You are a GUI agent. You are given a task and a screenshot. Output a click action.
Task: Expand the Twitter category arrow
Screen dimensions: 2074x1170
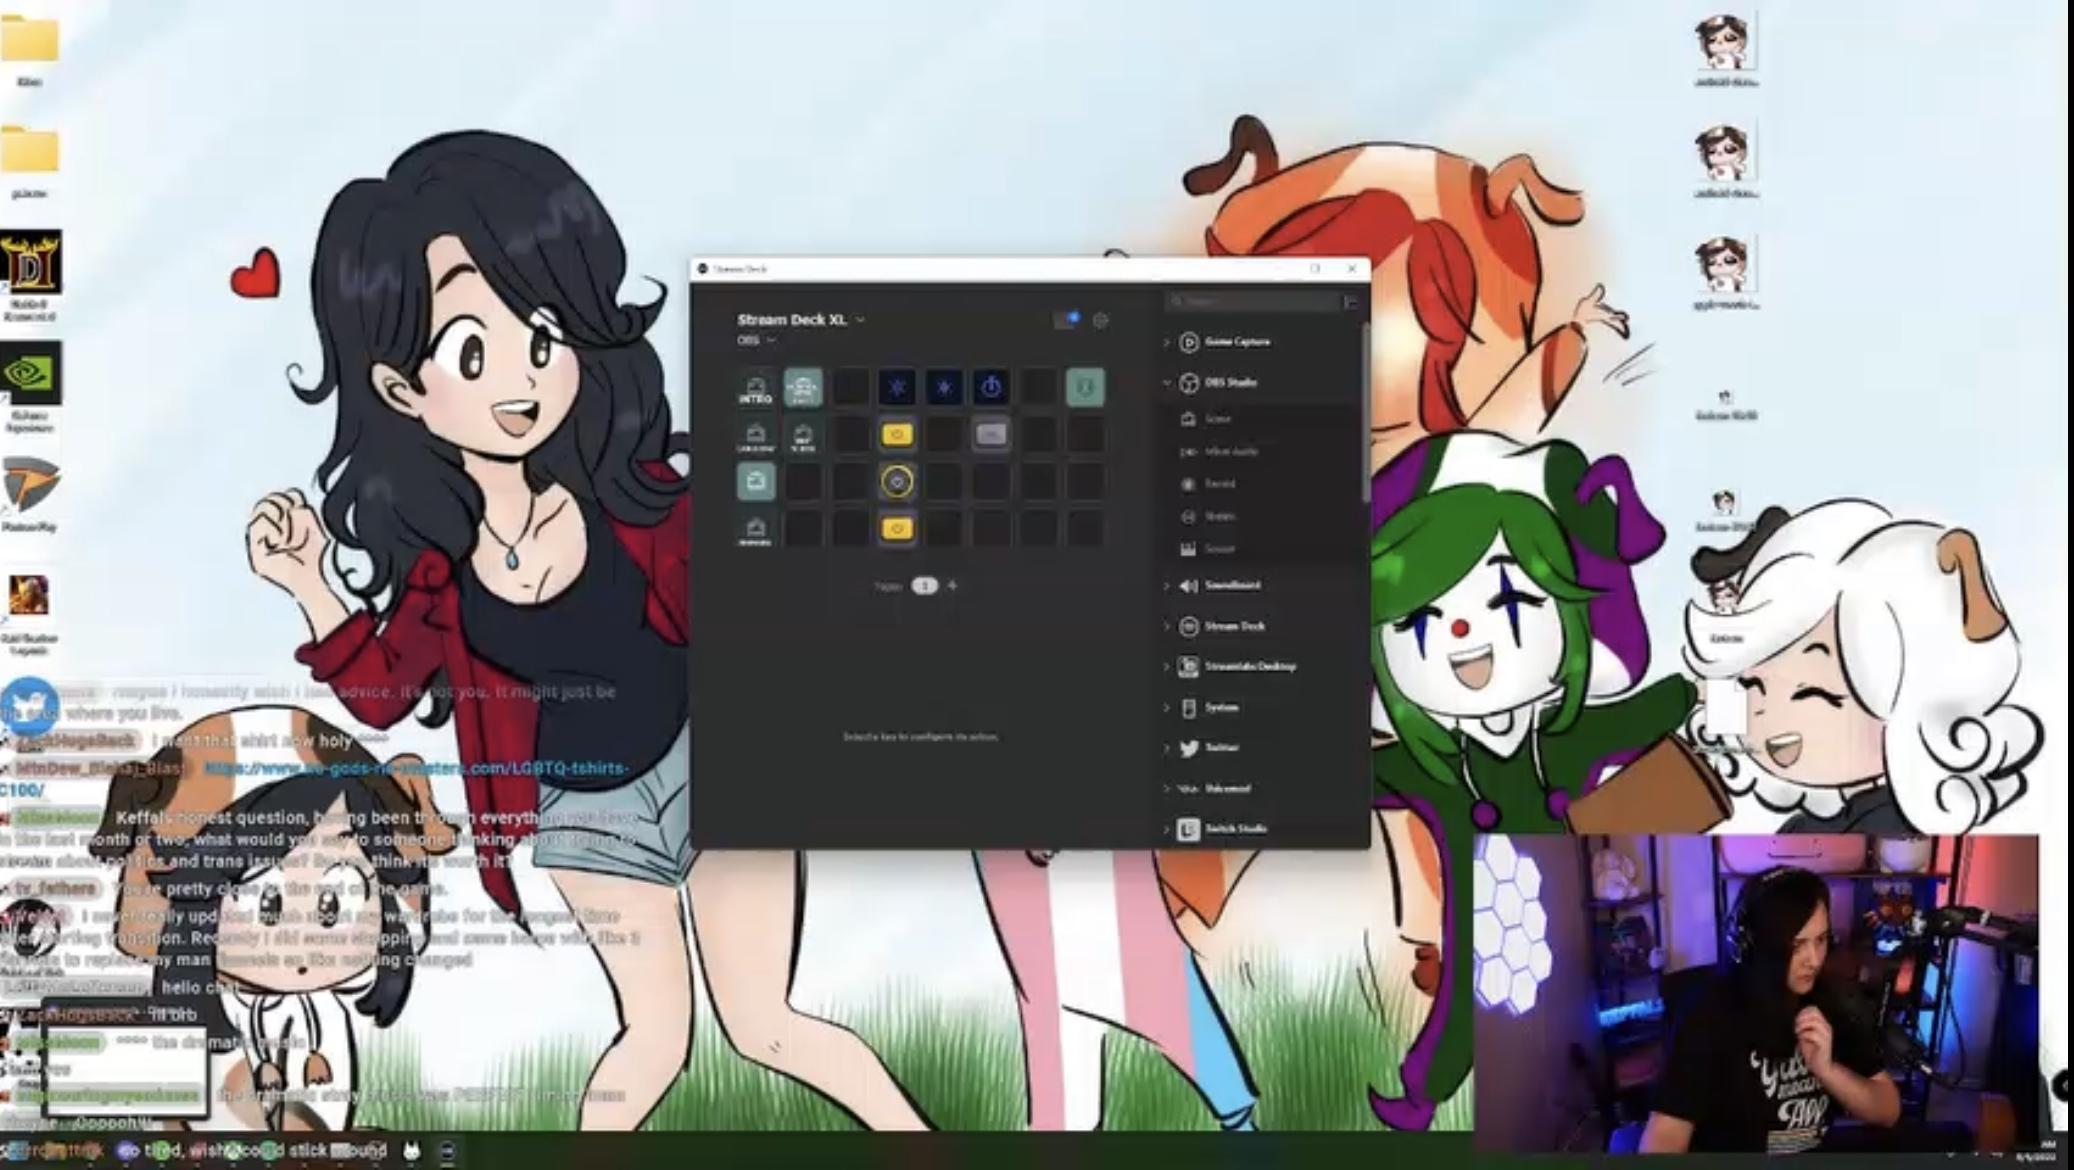1166,748
